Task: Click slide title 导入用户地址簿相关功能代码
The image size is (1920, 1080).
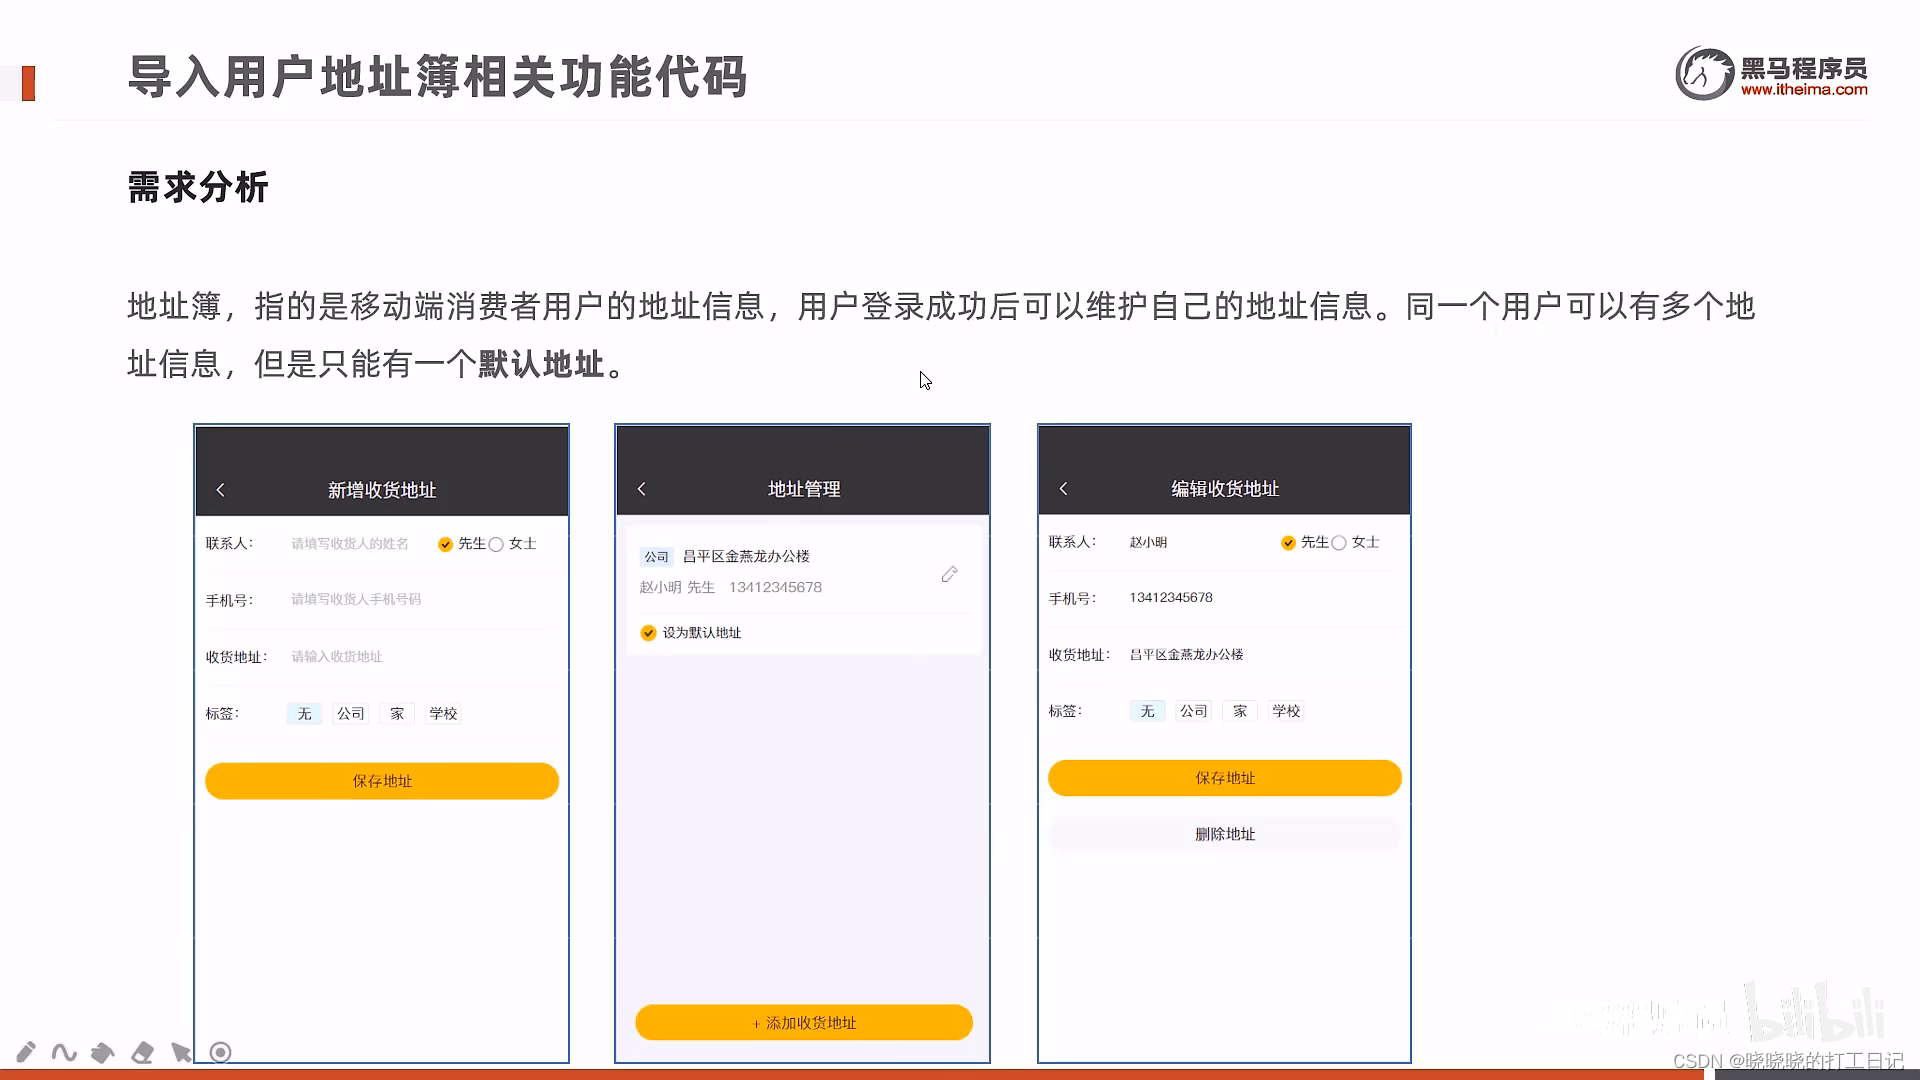Action: [438, 77]
